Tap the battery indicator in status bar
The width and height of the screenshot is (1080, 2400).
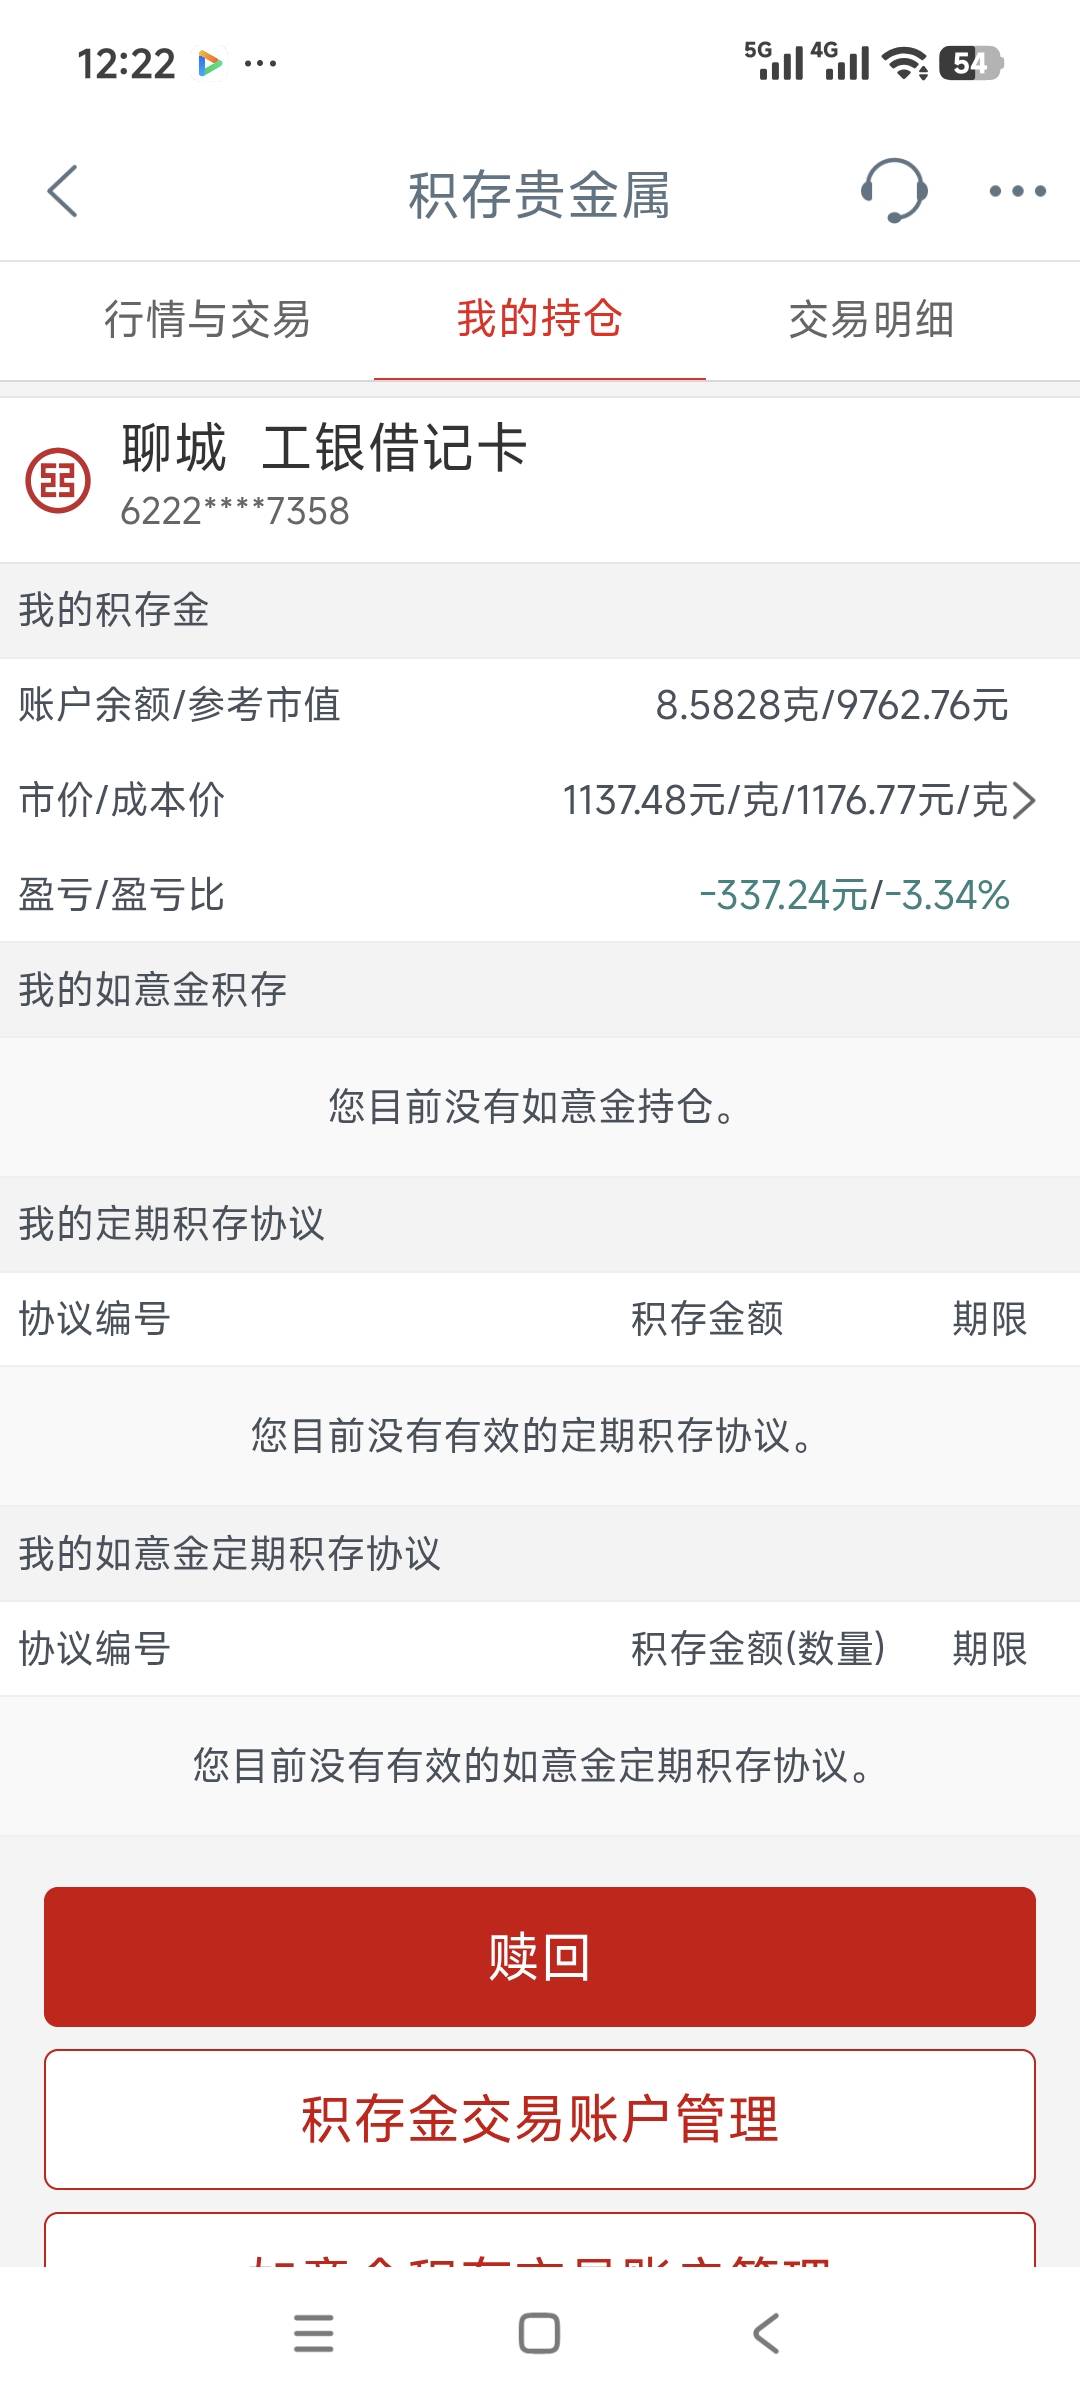pos(970,64)
